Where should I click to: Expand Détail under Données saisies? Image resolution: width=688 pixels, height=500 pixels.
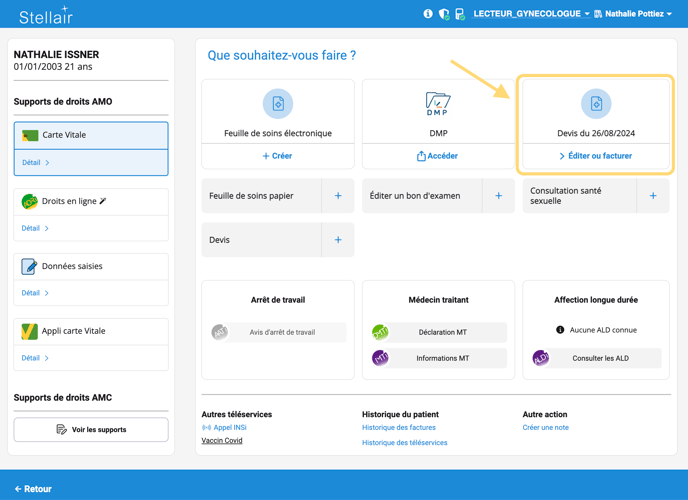(x=35, y=293)
